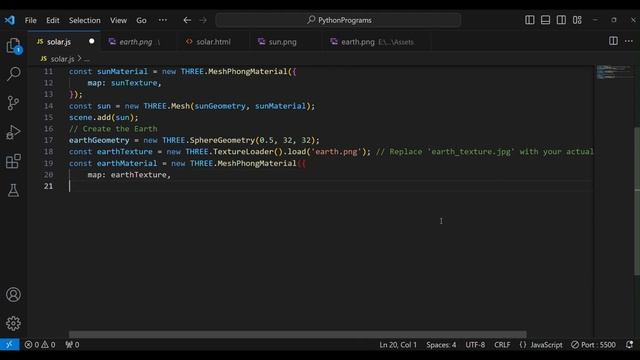Change UTF-8 file encoding
The image size is (640, 360).
pyautogui.click(x=475, y=344)
